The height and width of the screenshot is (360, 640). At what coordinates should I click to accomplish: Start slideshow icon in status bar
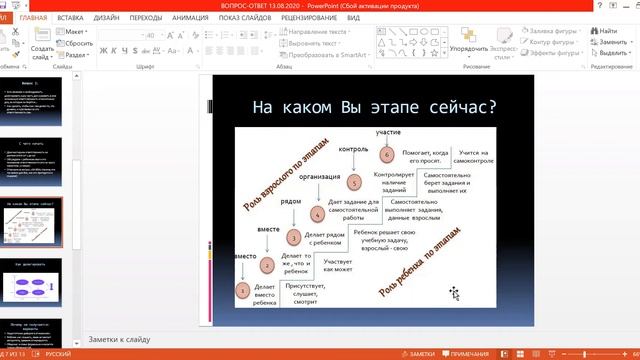[552, 354]
